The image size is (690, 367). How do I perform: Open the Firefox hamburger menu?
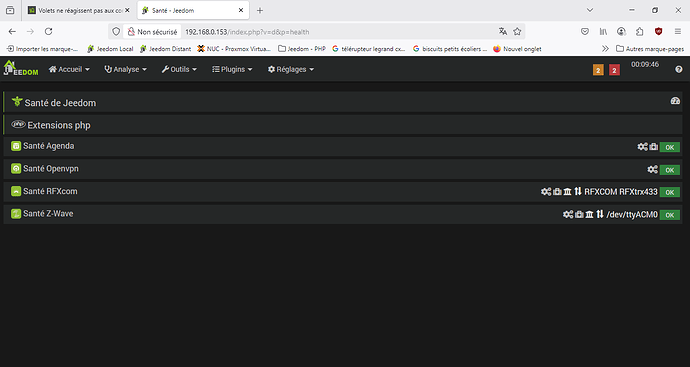click(x=678, y=31)
